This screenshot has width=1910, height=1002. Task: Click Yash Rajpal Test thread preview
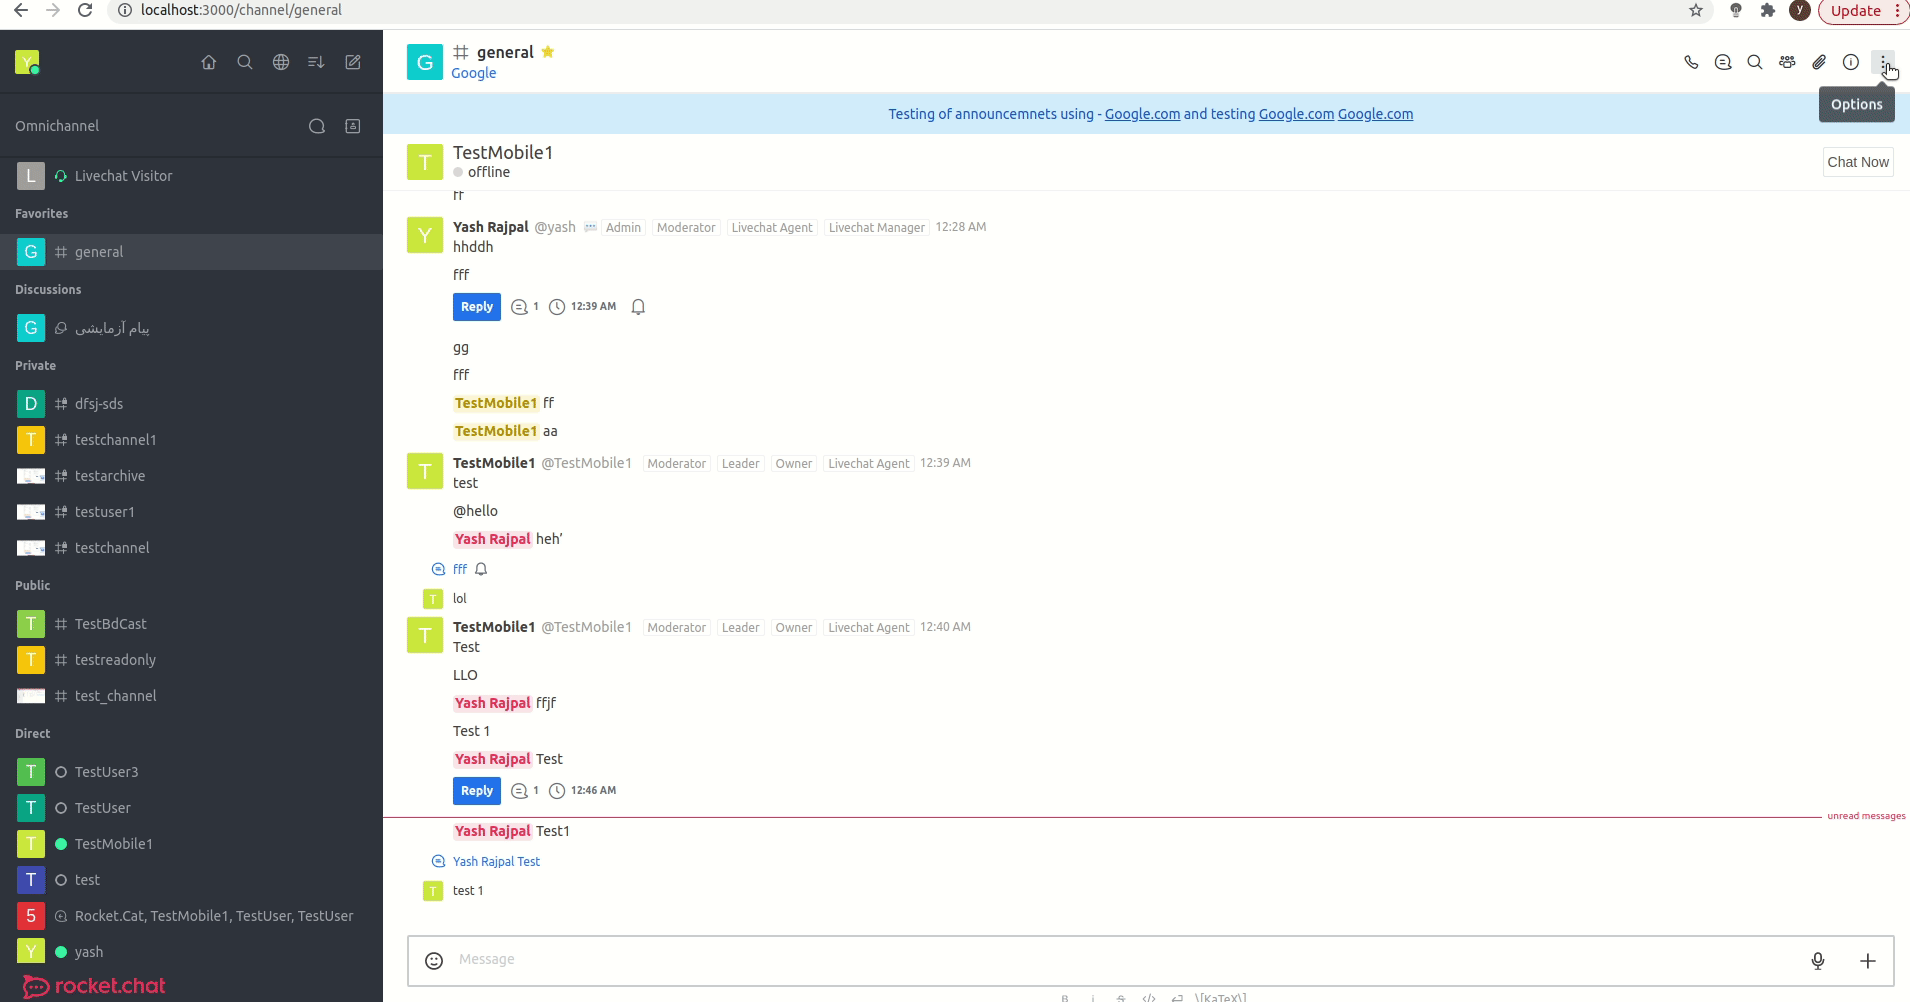(x=496, y=861)
